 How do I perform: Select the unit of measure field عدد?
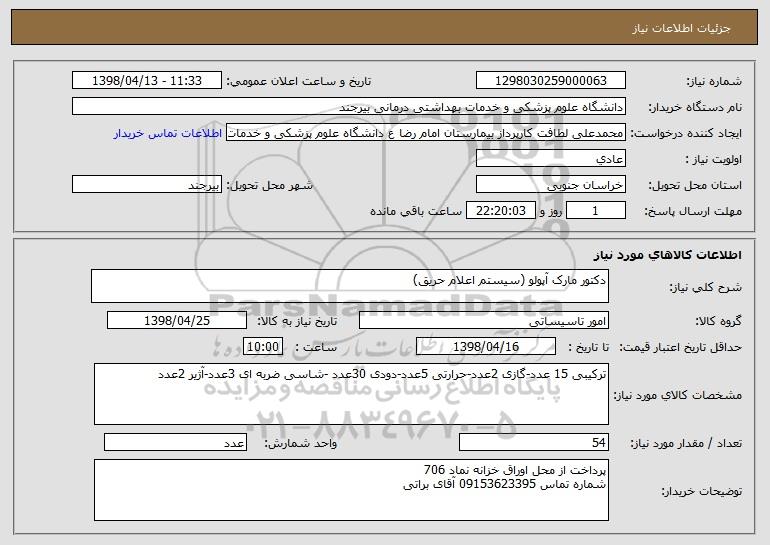pos(175,442)
